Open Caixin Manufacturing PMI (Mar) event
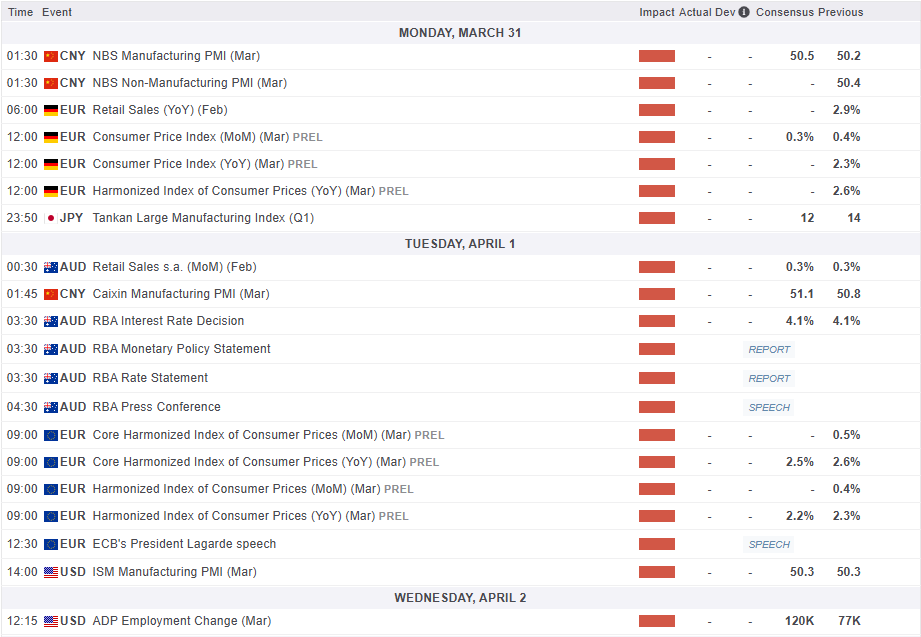 point(180,294)
